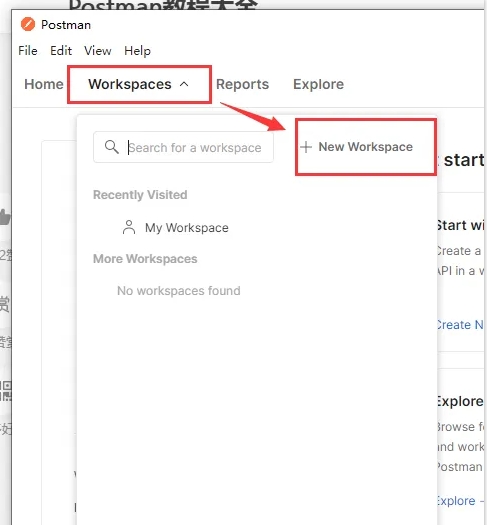The image size is (487, 525).
Task: Switch to the Explore tab
Action: (x=318, y=84)
